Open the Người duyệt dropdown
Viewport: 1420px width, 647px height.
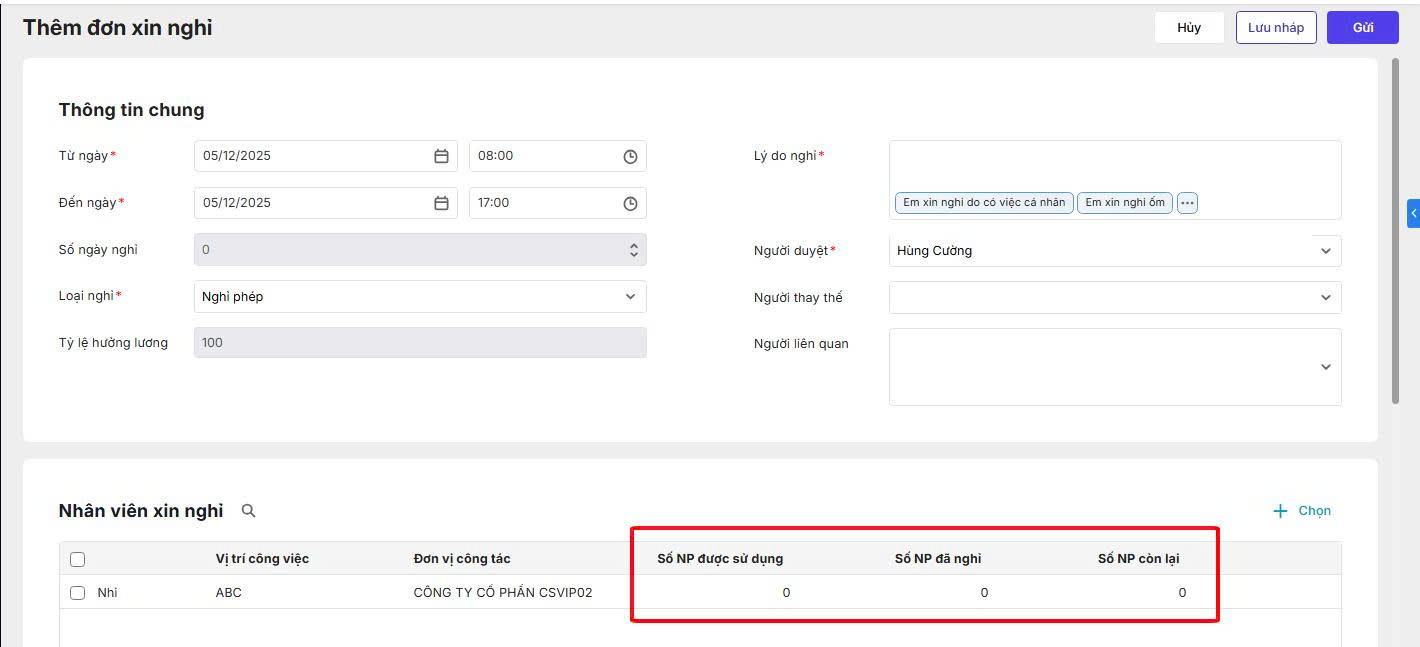coord(1325,251)
